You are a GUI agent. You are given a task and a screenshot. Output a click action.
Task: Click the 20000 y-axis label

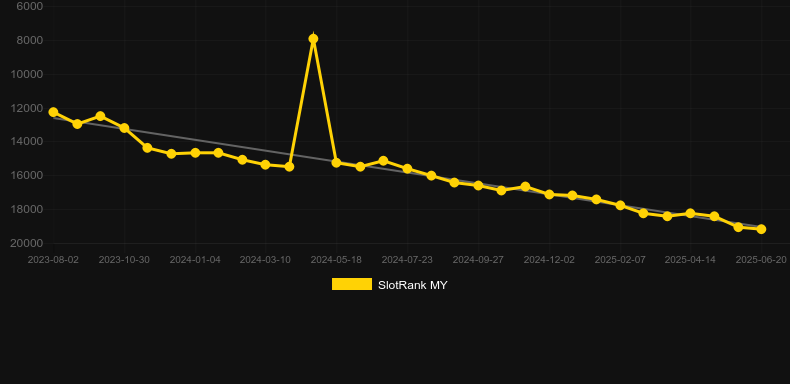pyautogui.click(x=26, y=243)
